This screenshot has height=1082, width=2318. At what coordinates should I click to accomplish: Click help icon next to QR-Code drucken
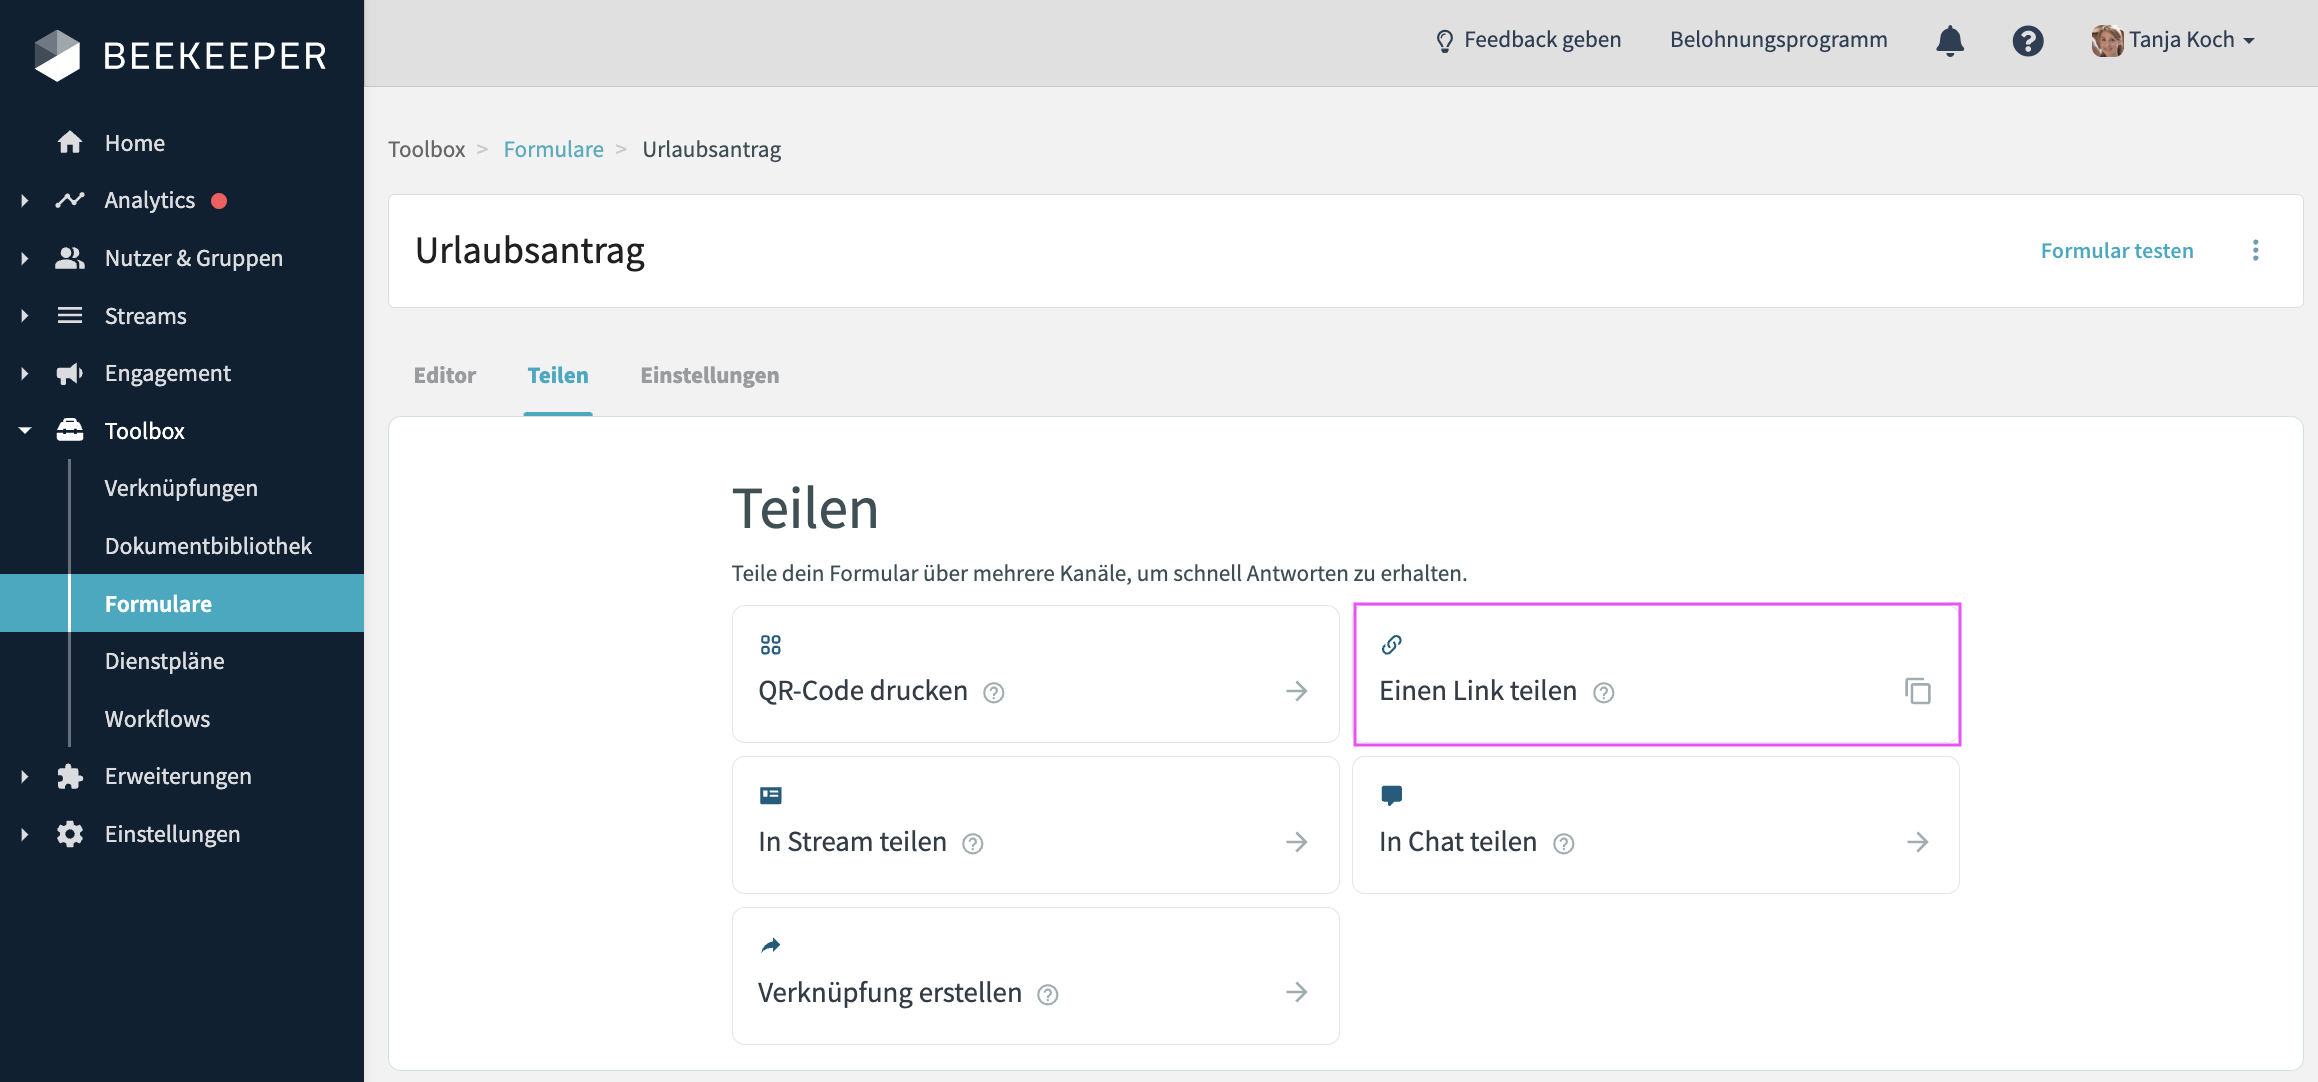993,692
